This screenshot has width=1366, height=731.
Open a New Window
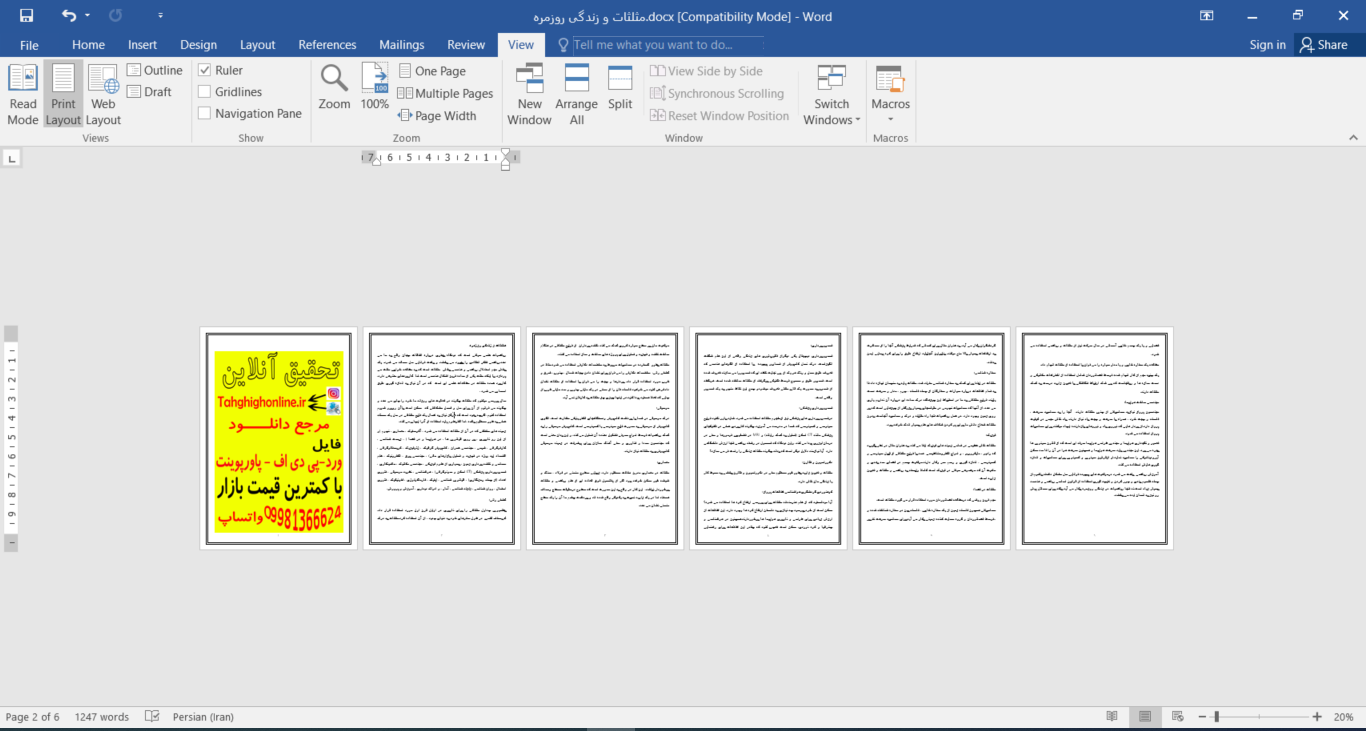pos(529,95)
